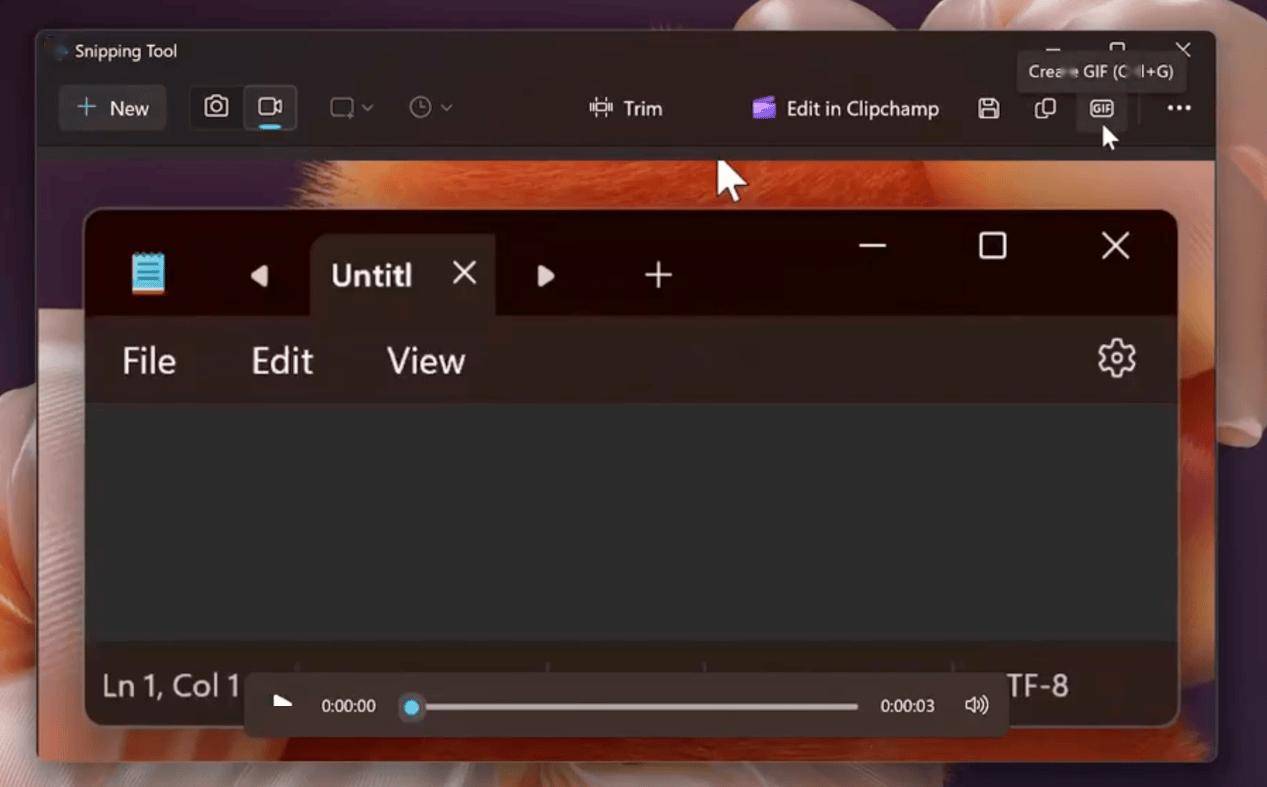Click the Snipping Tool window title text

126,51
